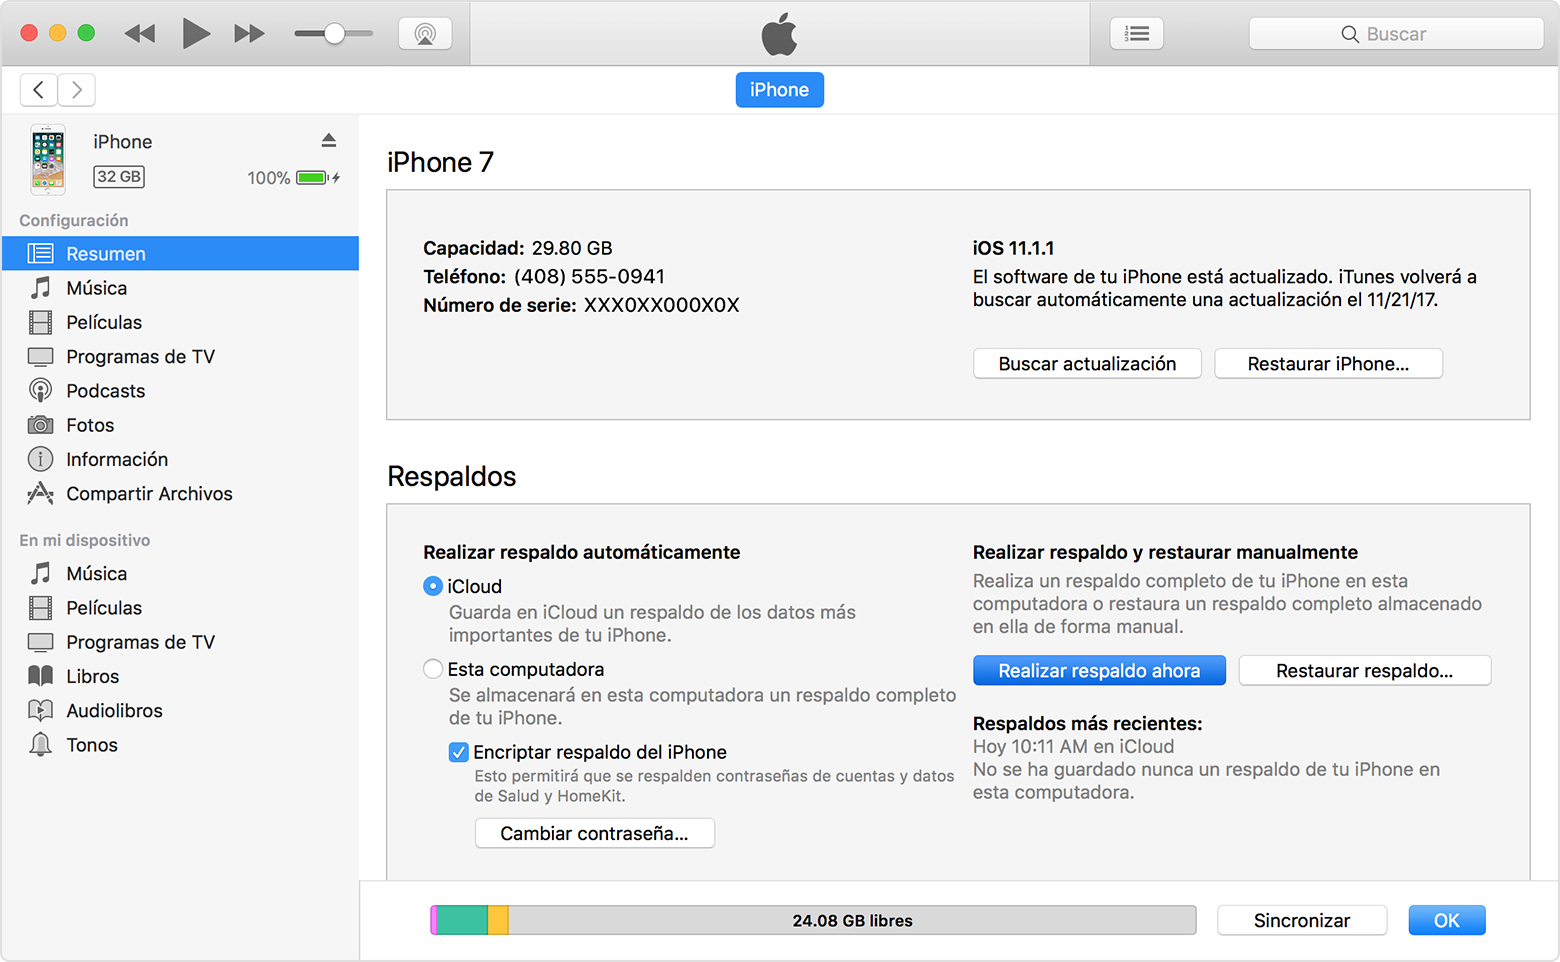Click Realizar respaldo ahora
This screenshot has height=962, width=1560.
tap(1099, 670)
